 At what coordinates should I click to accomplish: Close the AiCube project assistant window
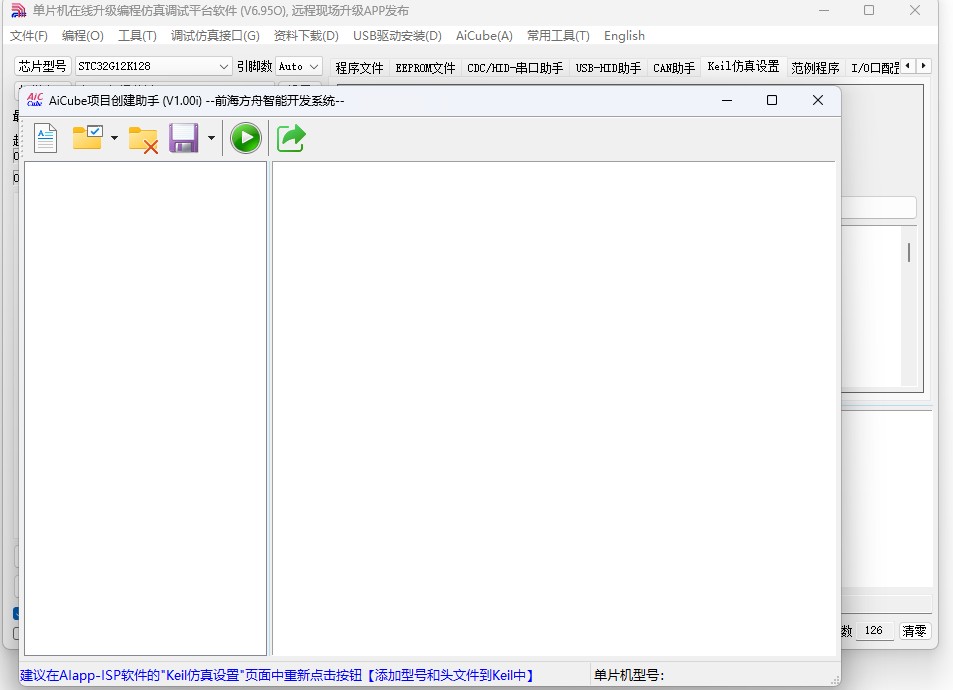tap(818, 100)
